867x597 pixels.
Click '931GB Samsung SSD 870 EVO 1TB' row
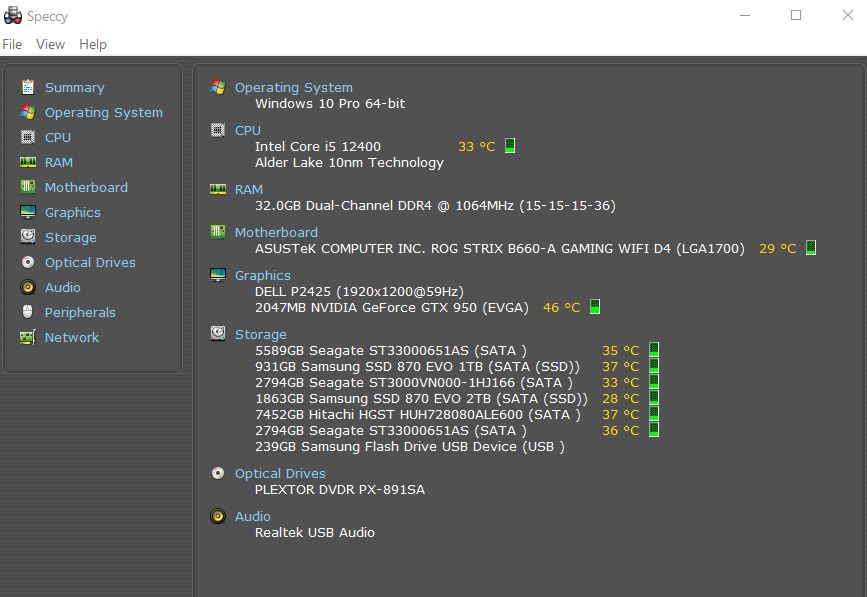point(417,366)
